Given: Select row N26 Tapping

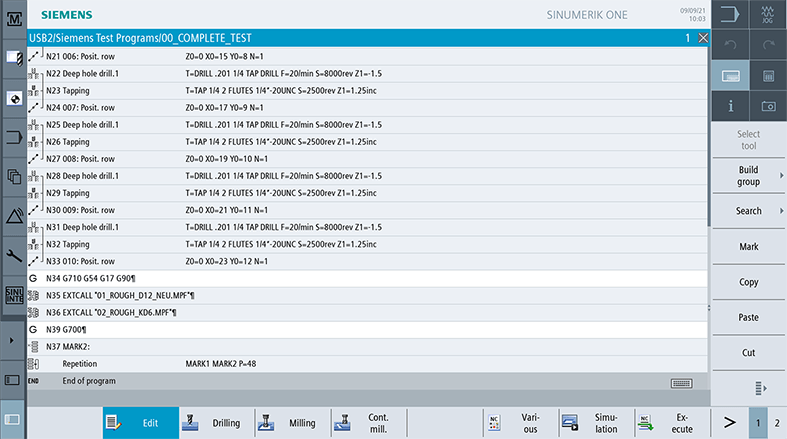Looking at the screenshot, I should coord(367,142).
